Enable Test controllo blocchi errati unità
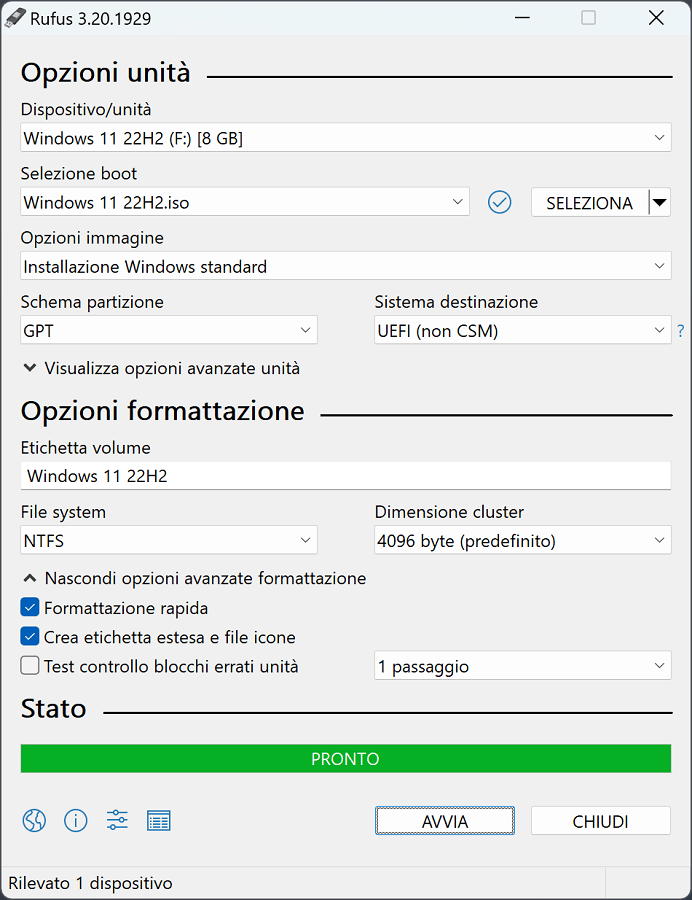 (29, 664)
